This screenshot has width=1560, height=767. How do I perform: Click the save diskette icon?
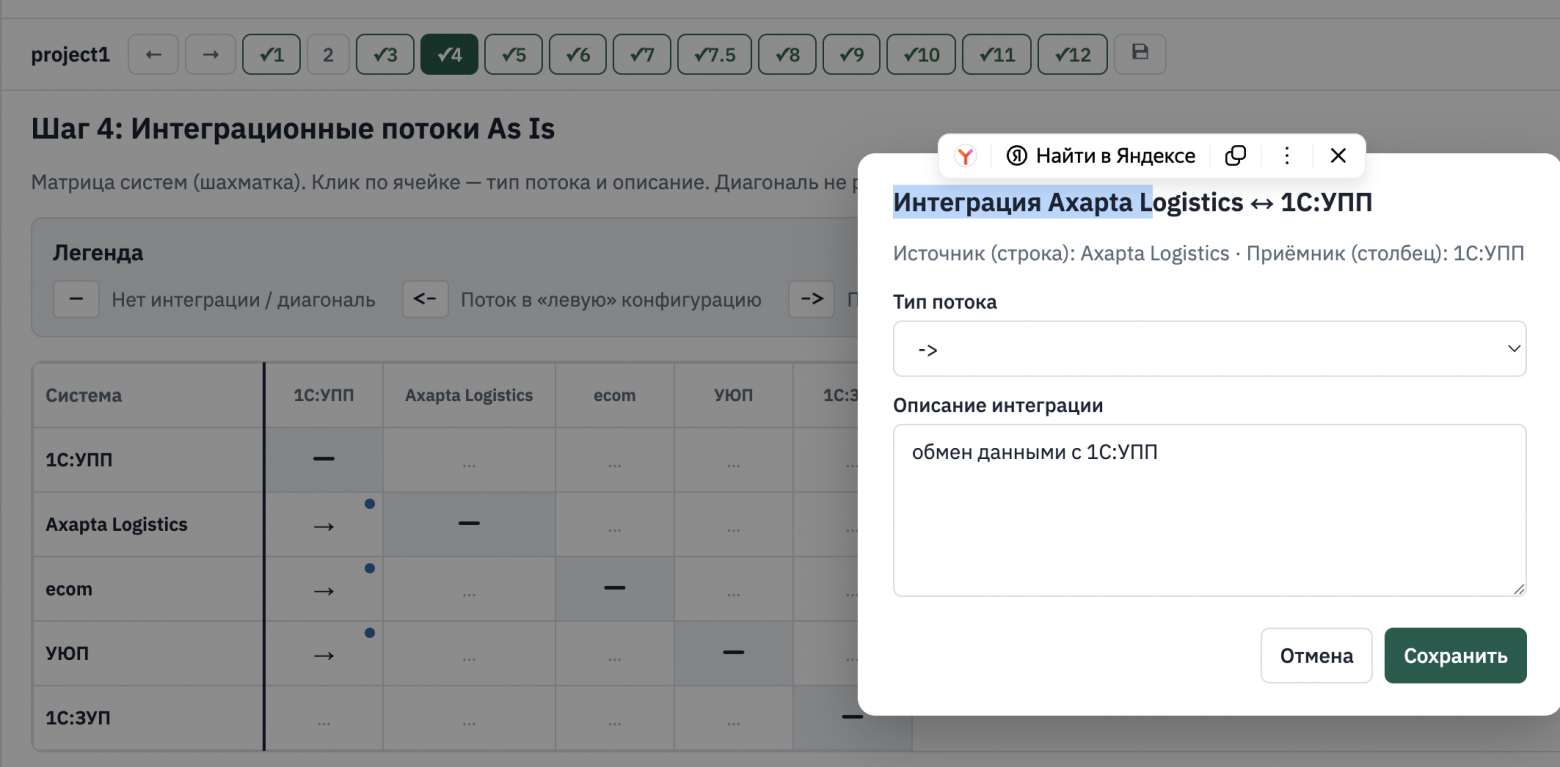tap(1140, 55)
